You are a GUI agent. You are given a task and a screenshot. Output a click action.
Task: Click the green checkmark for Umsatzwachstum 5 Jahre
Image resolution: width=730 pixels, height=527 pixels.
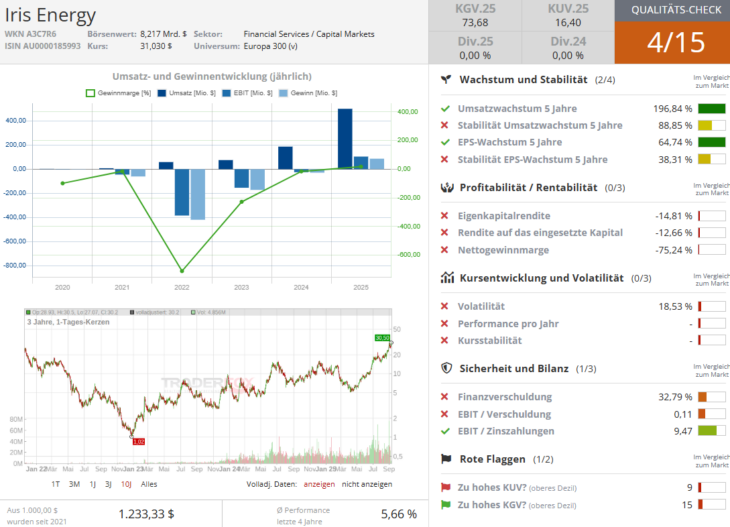[445, 108]
